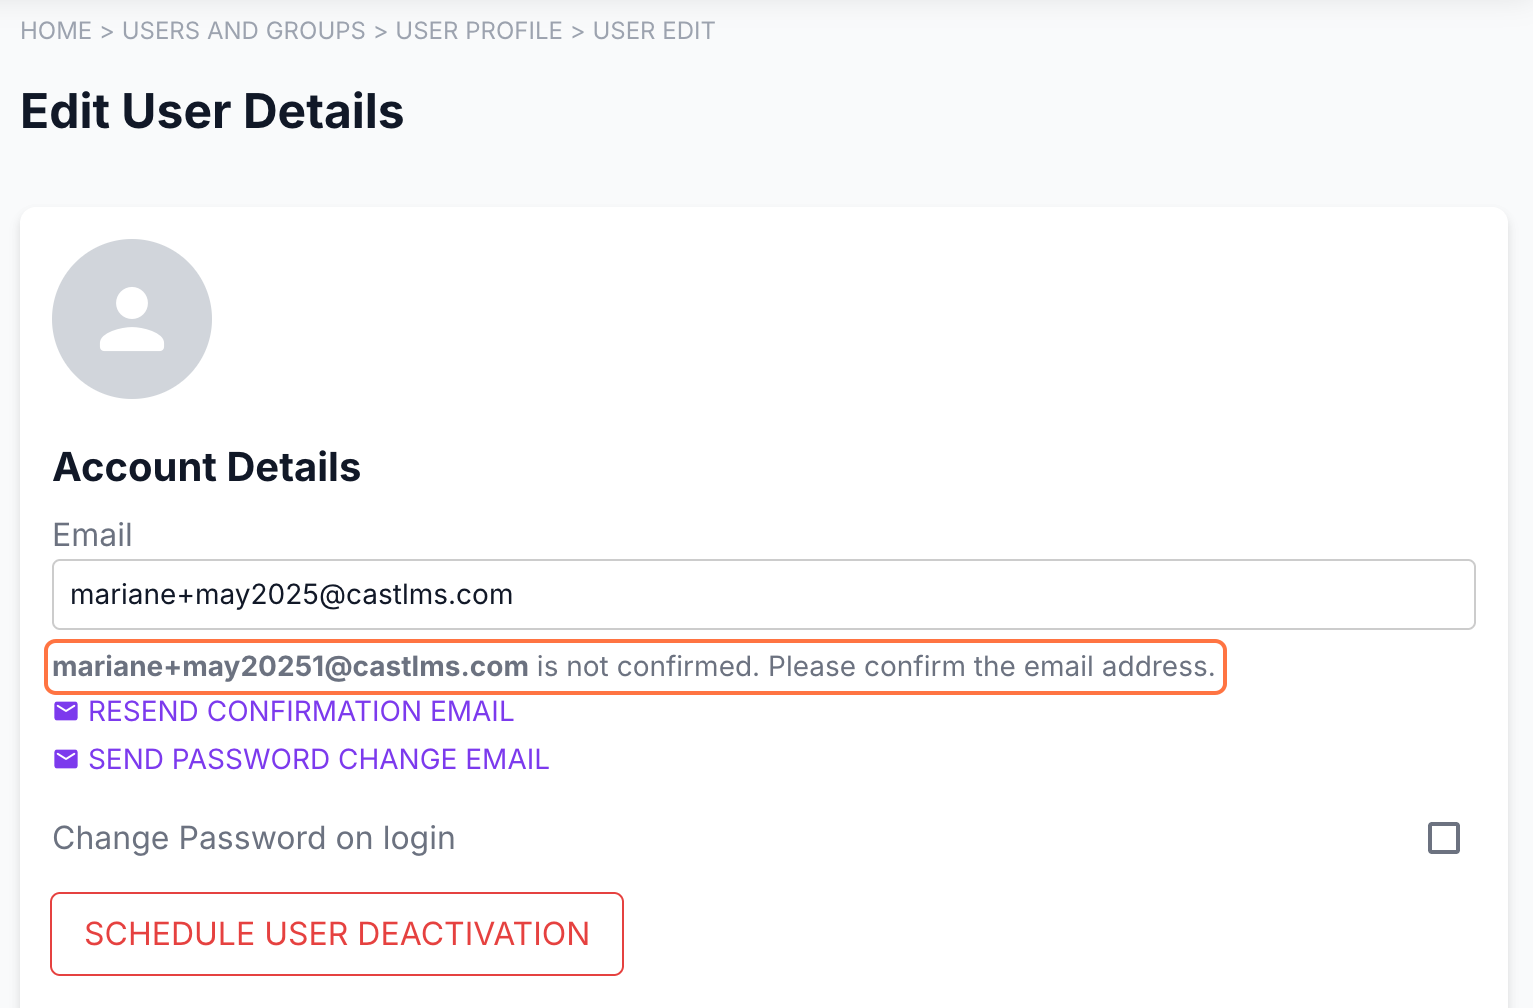
Task: Click the envelope icon beside Resend Confirmation Email
Action: point(66,711)
